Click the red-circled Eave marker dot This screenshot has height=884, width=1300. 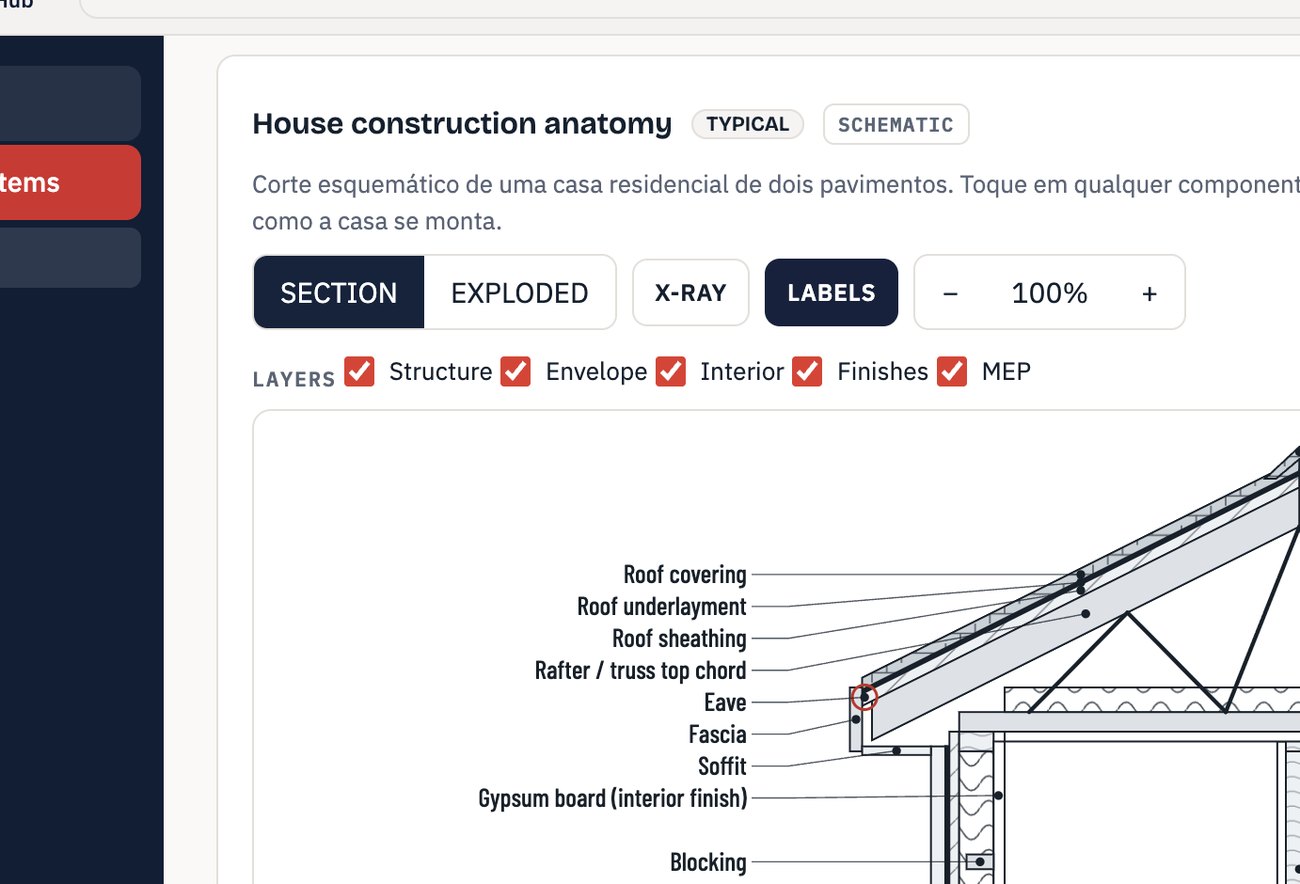[x=865, y=697]
